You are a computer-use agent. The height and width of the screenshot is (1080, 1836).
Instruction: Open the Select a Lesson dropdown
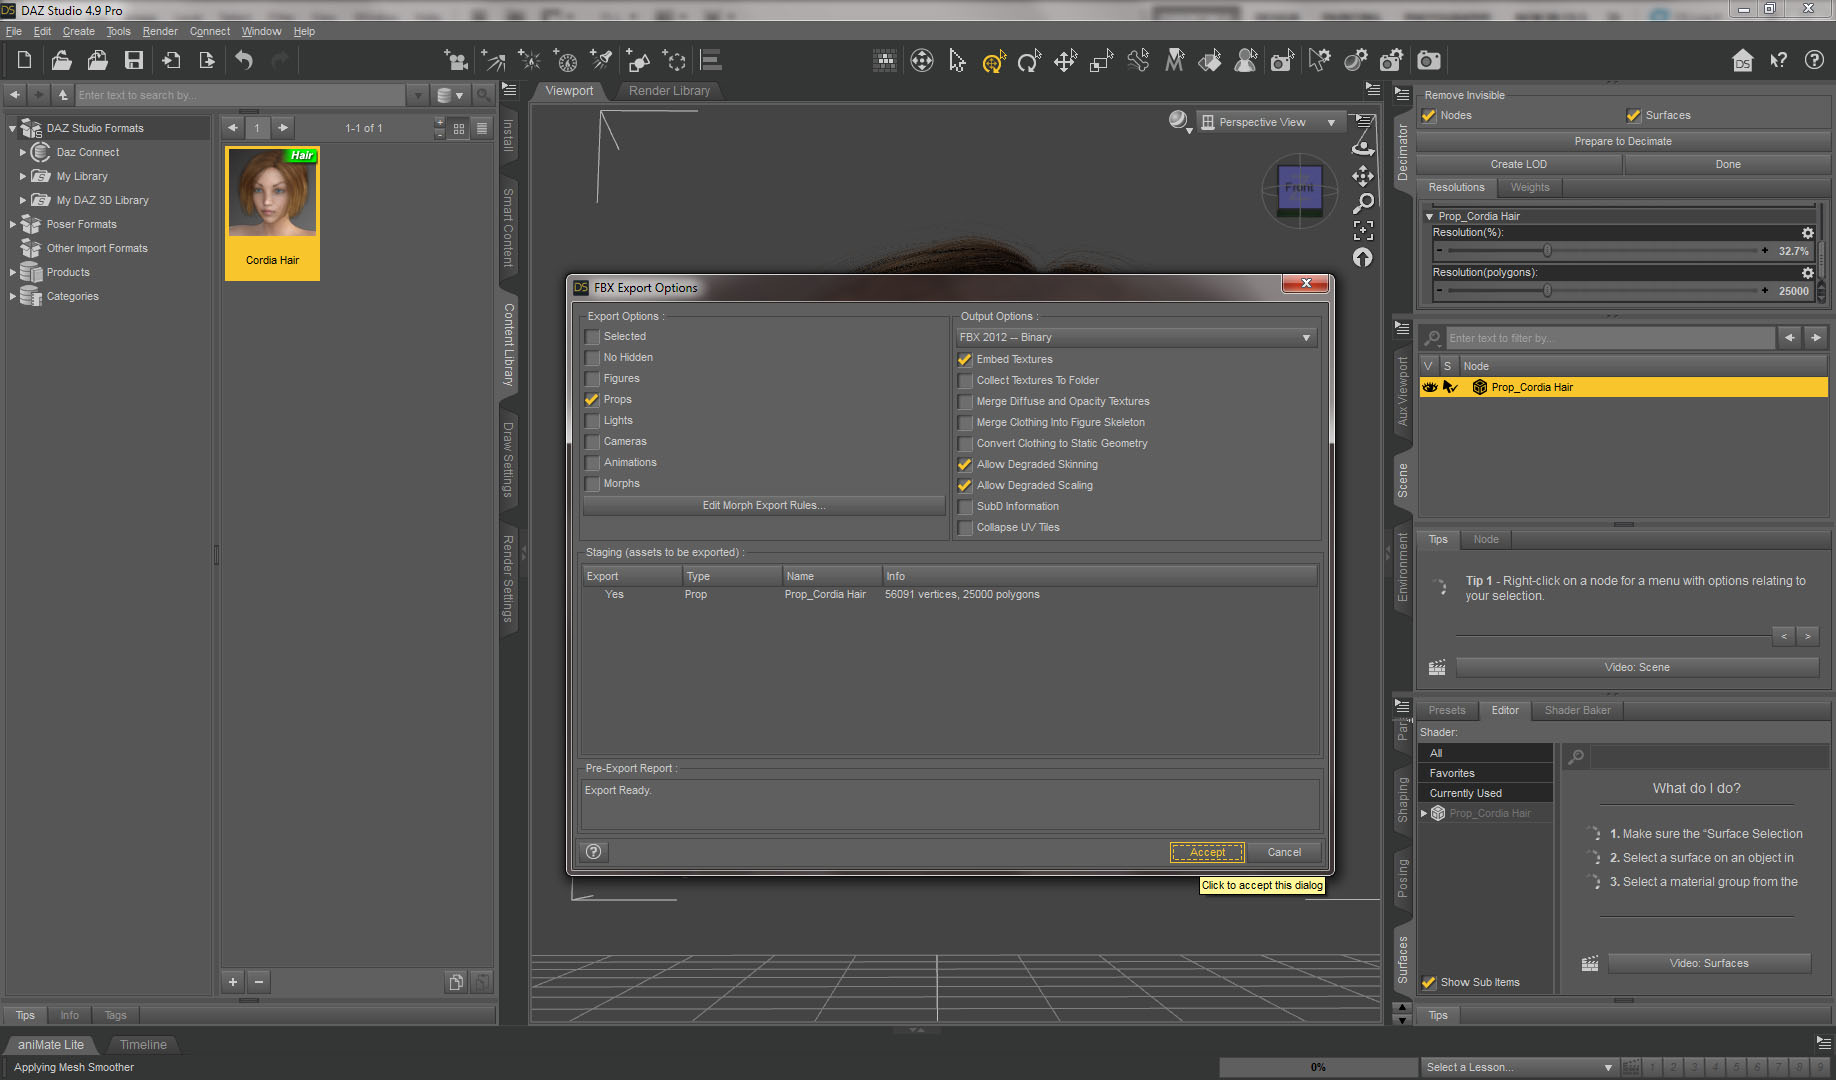click(1518, 1067)
